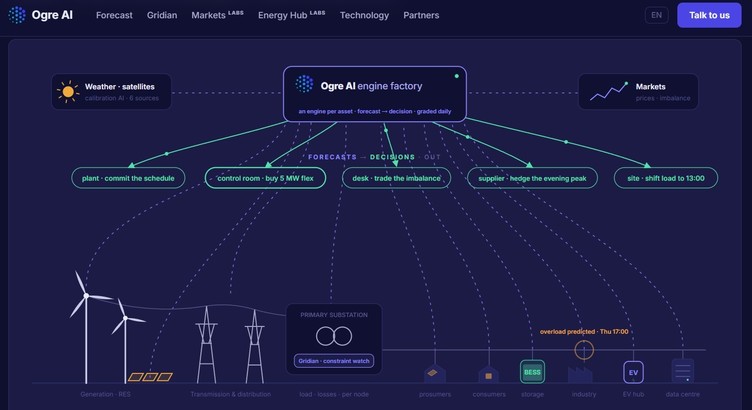
Task: Click the transformer circles icon in substation
Action: [334, 336]
